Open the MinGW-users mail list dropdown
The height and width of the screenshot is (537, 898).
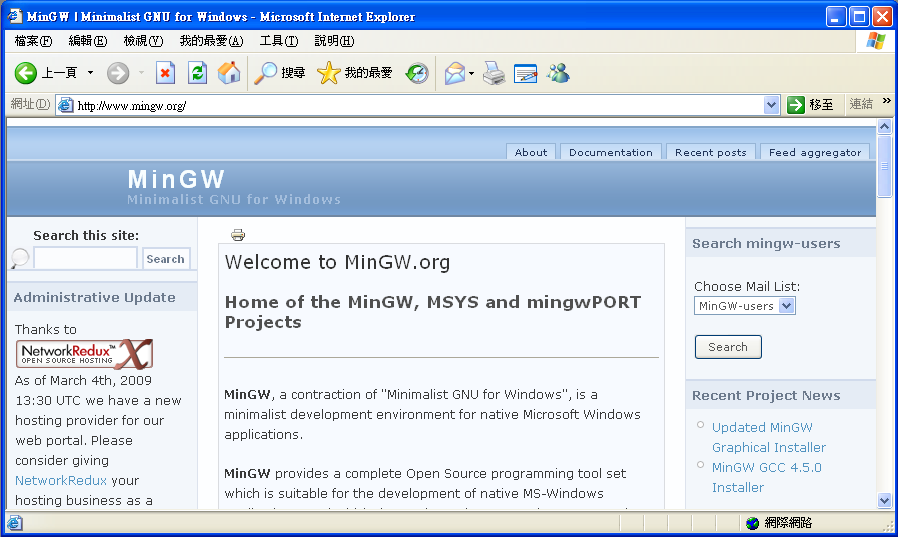point(745,306)
